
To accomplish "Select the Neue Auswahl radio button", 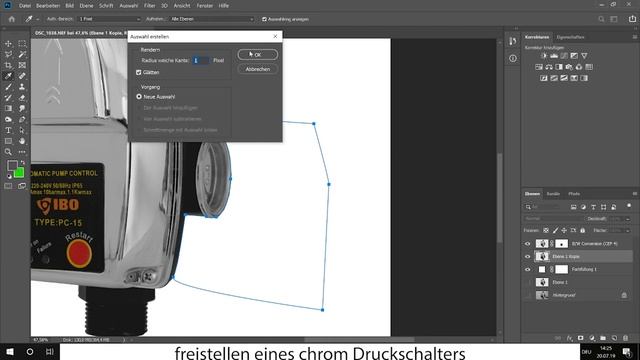I will click(x=139, y=97).
